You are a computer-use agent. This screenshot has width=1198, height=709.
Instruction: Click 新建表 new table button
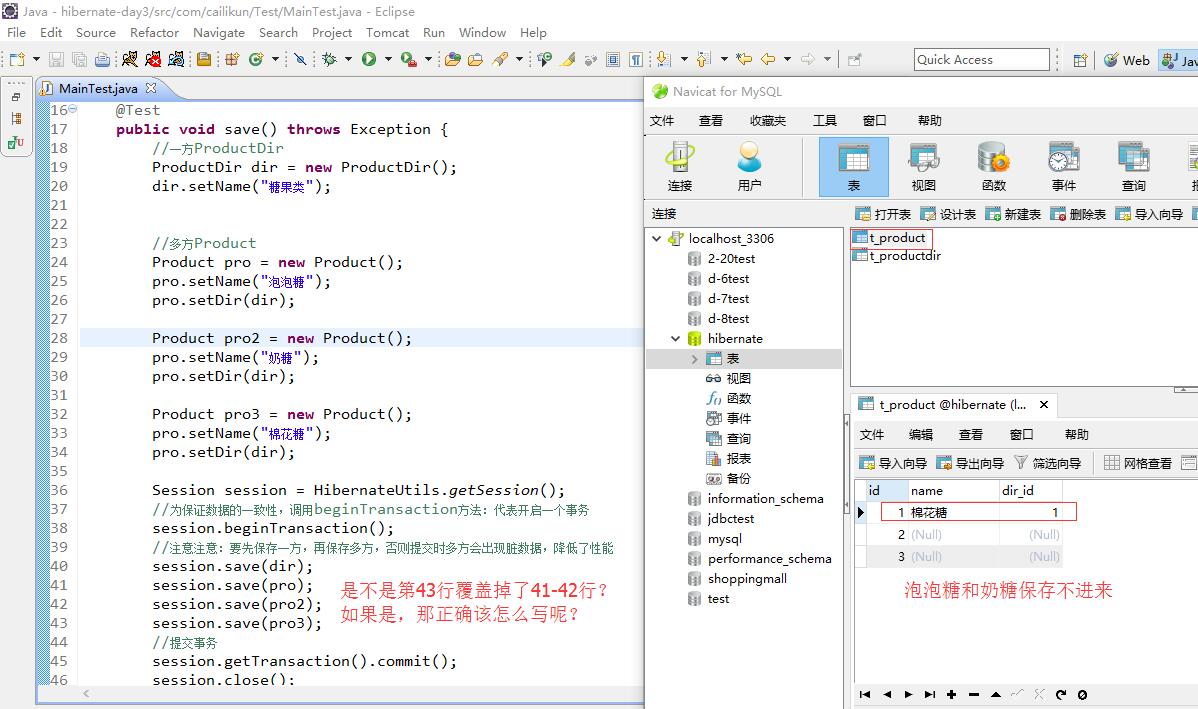[x=1013, y=214]
